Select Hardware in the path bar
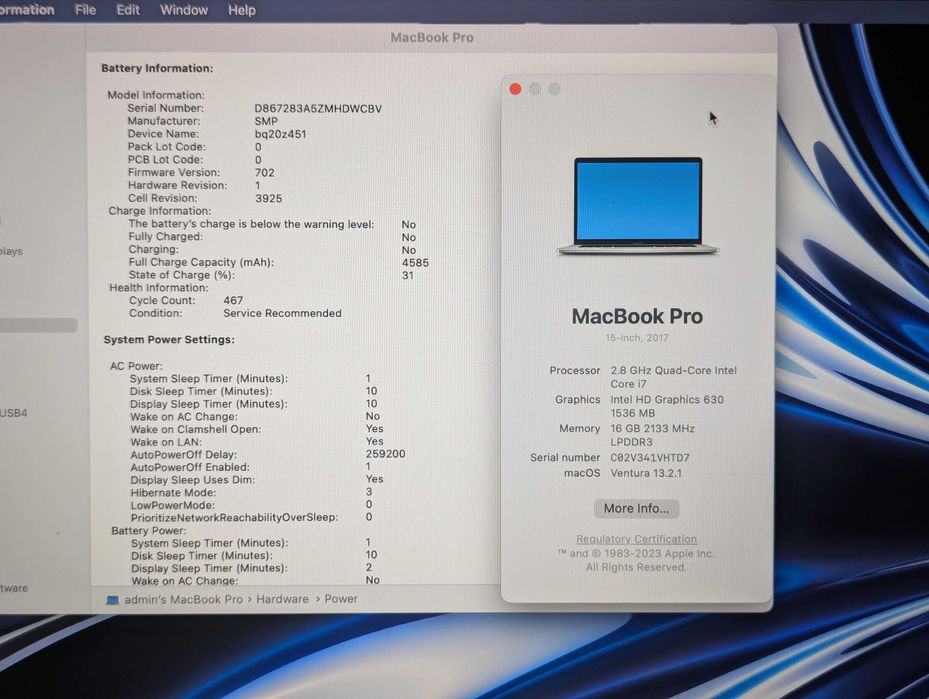This screenshot has height=699, width=929. click(x=283, y=599)
